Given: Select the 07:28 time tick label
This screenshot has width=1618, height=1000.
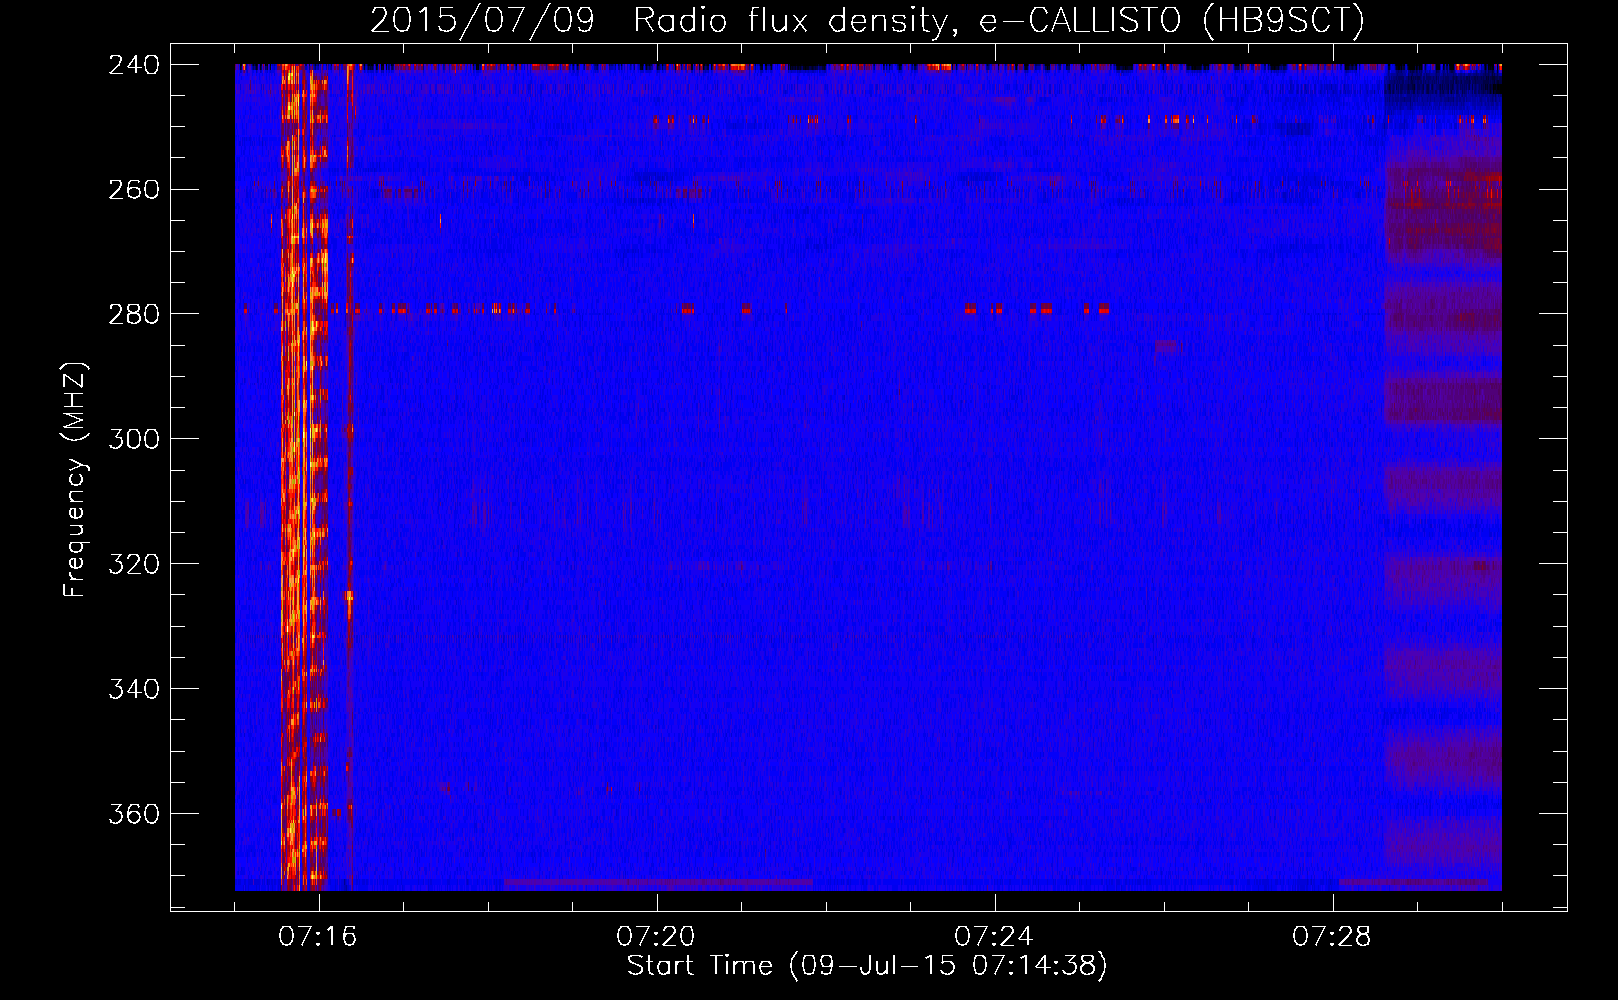Looking at the screenshot, I should coord(1332,937).
